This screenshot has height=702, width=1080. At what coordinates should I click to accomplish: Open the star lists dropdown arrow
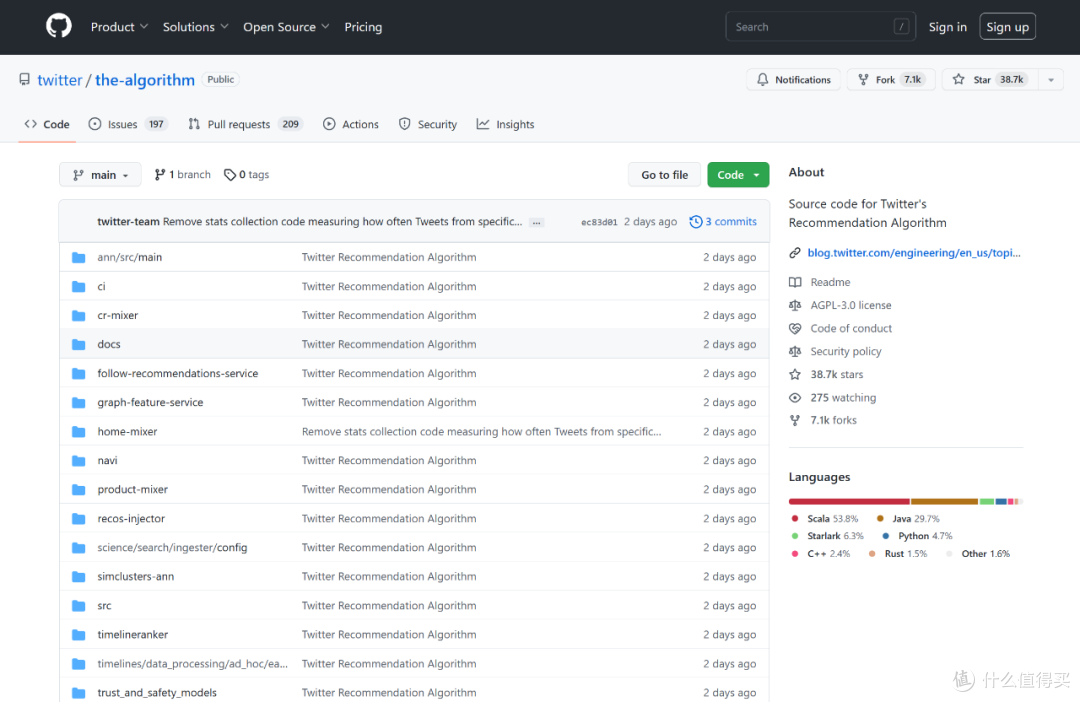(x=1050, y=80)
